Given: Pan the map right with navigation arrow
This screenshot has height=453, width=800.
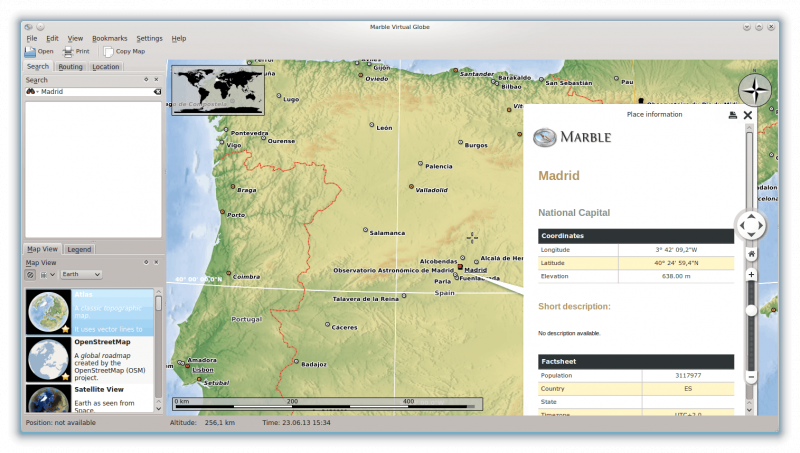Looking at the screenshot, I should [760, 225].
